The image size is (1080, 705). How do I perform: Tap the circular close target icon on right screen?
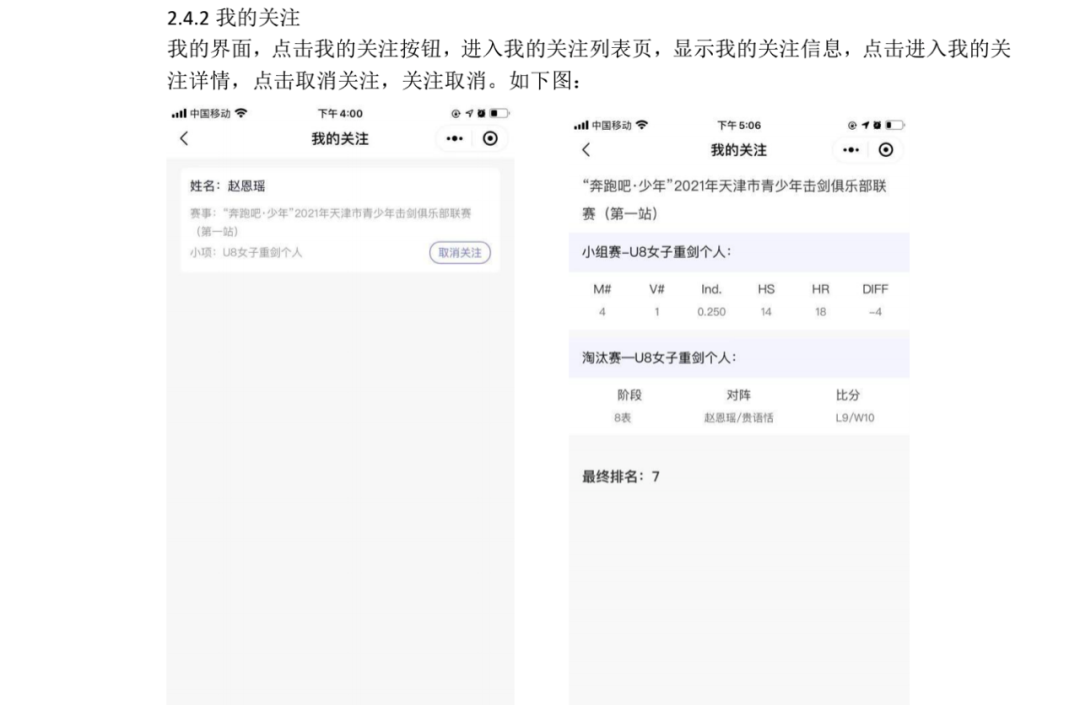tap(886, 149)
